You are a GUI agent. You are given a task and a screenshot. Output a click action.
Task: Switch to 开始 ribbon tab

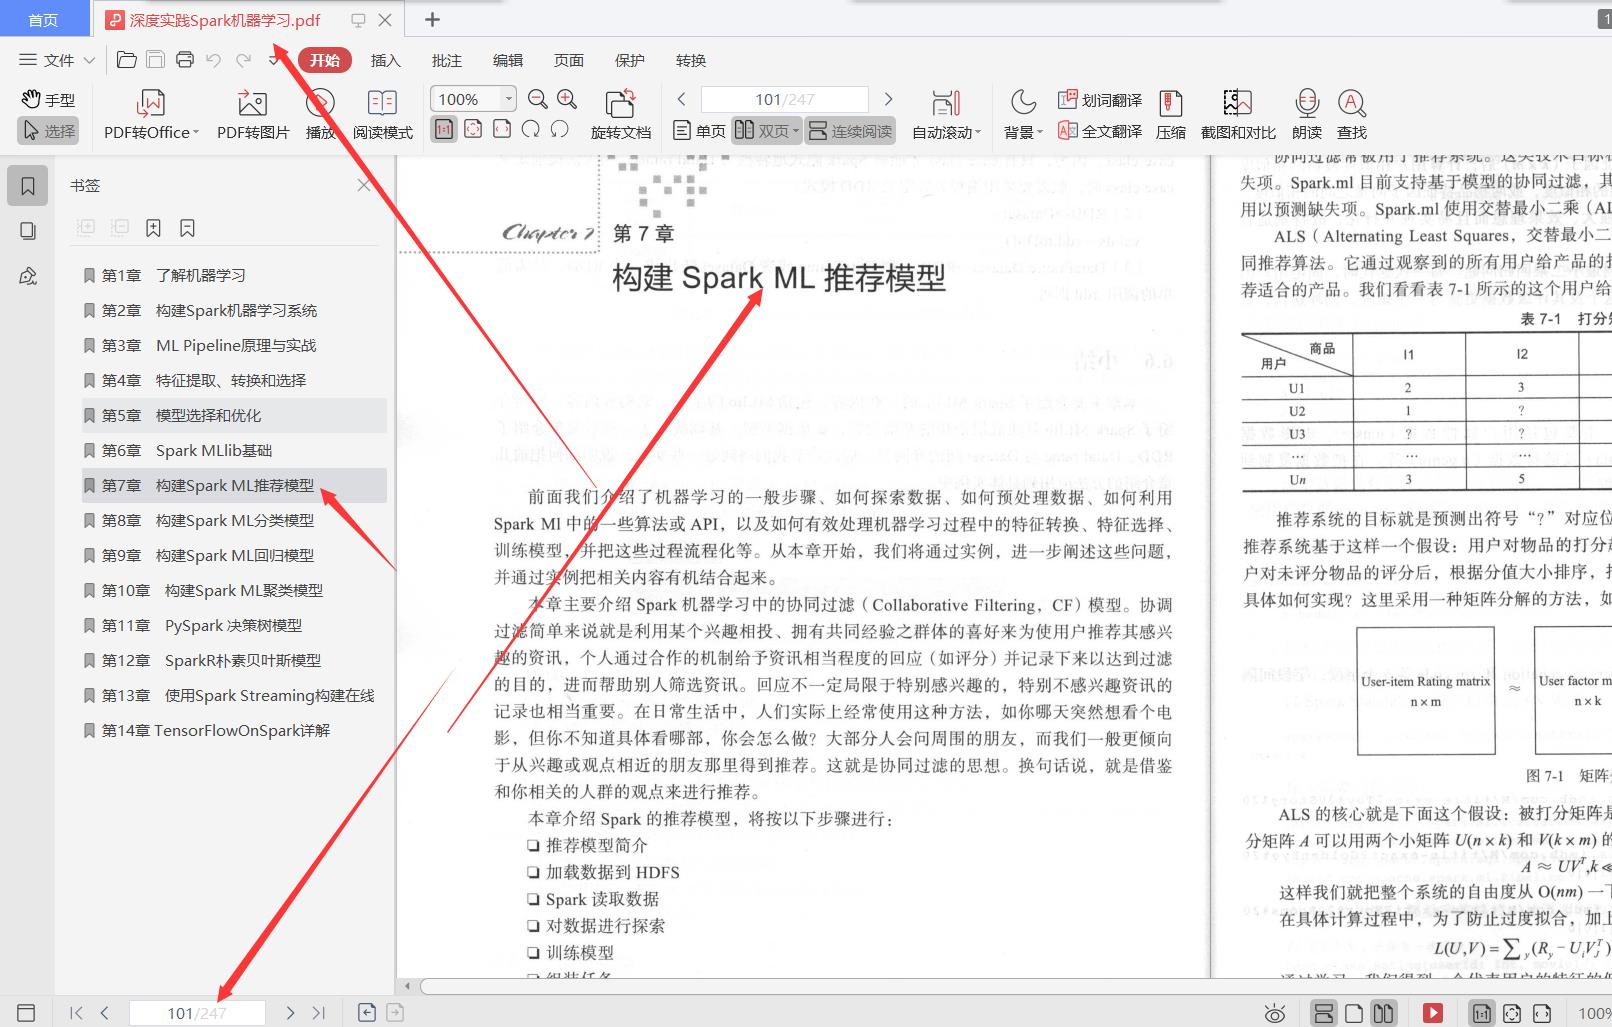click(x=325, y=60)
